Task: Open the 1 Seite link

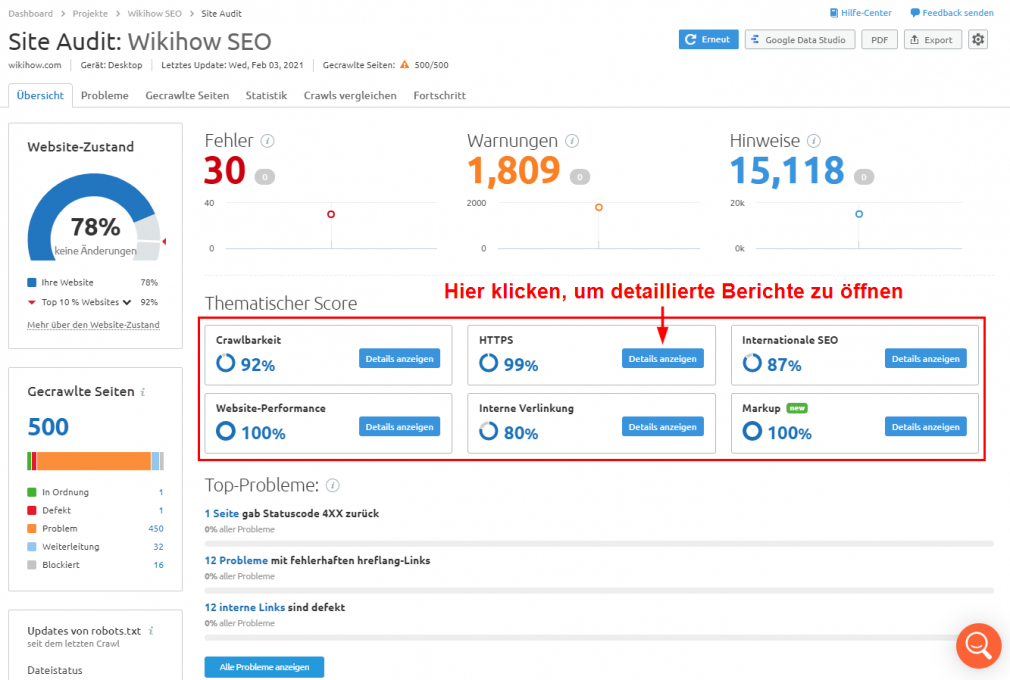Action: [x=222, y=513]
